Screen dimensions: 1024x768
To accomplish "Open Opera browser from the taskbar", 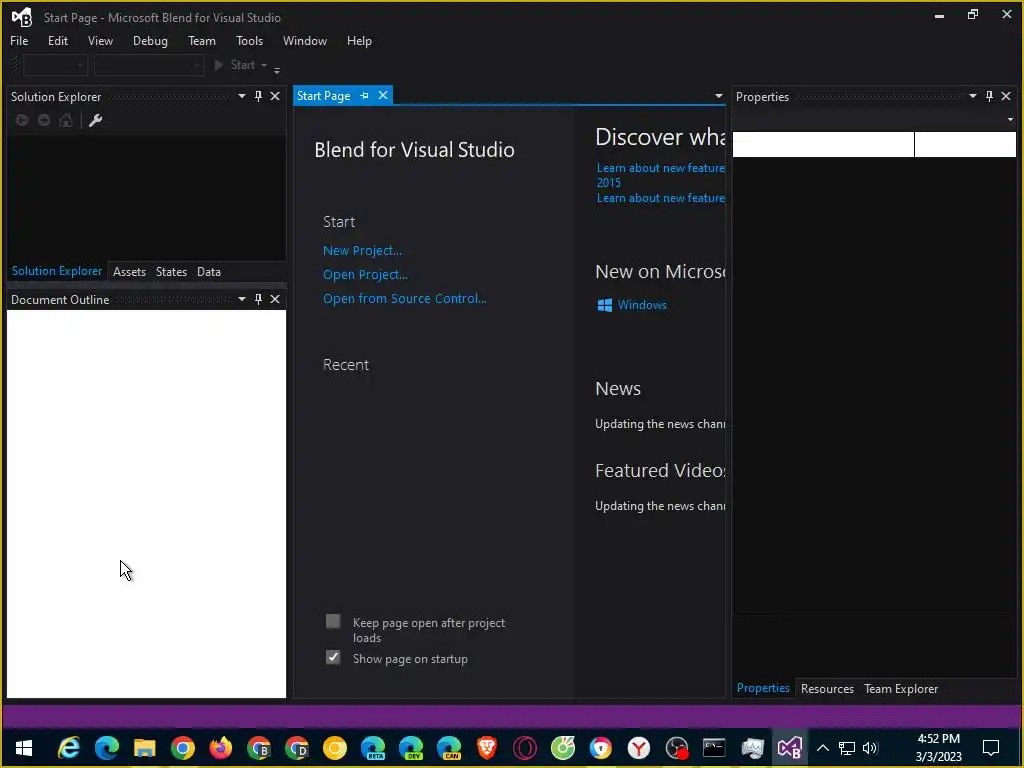I will [x=524, y=748].
